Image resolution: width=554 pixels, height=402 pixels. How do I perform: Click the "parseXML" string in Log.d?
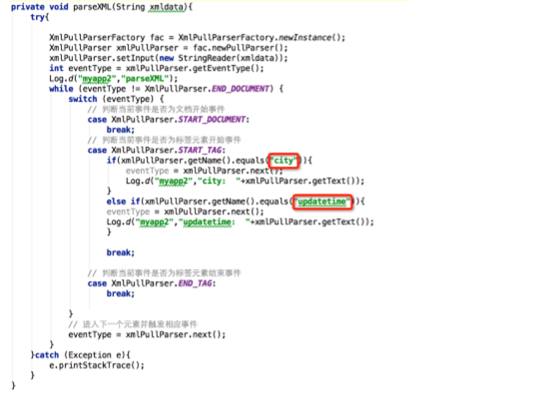[x=145, y=78]
